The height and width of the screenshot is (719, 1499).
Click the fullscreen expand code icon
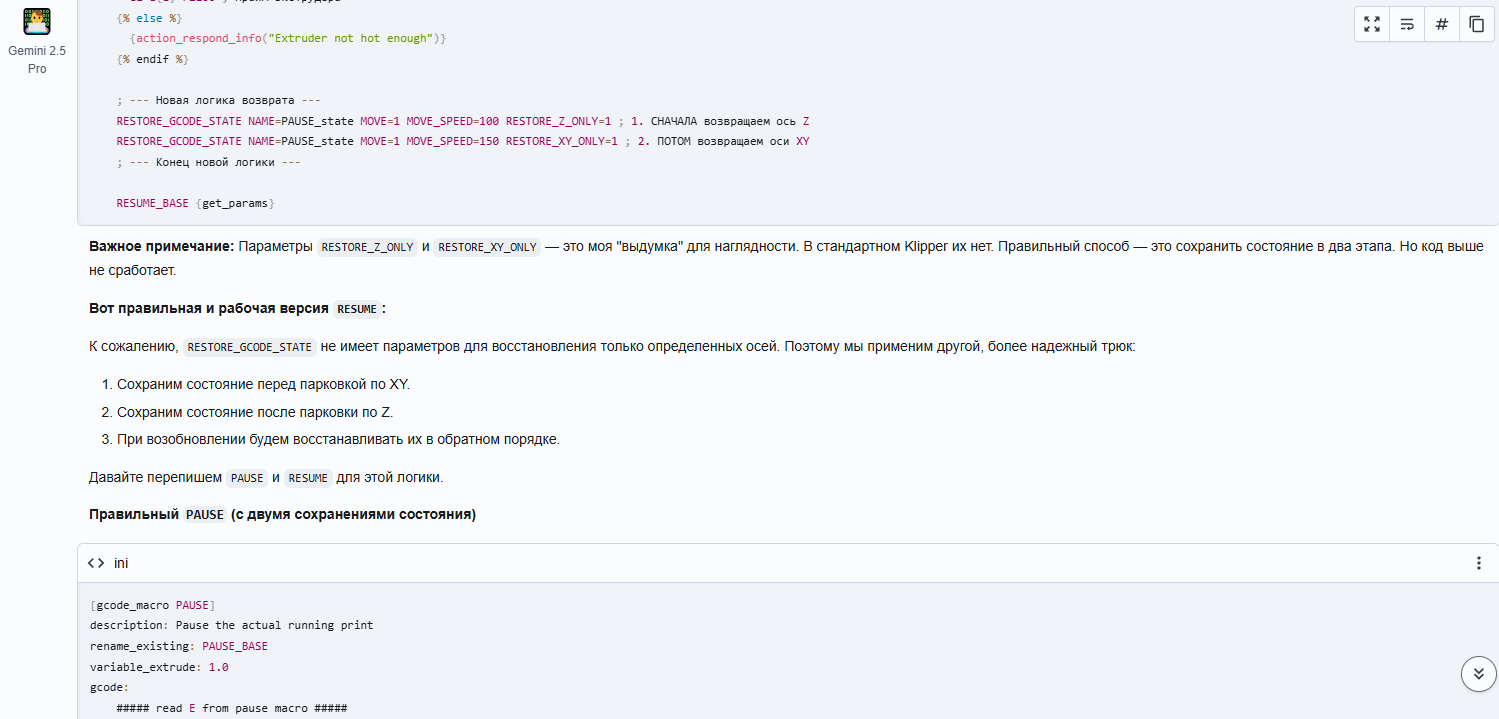pyautogui.click(x=1372, y=24)
